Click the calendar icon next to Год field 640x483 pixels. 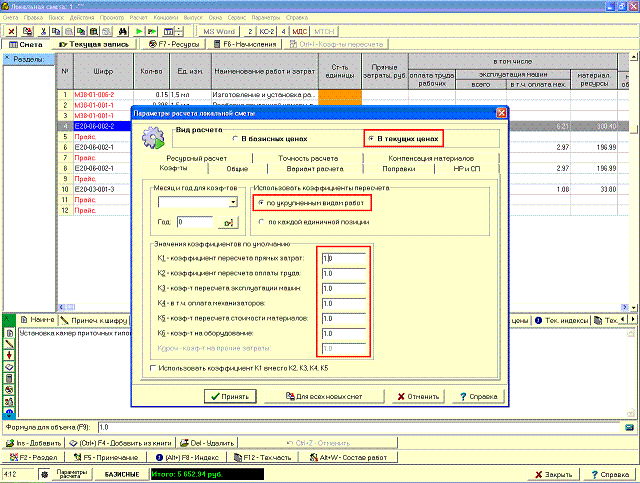pos(229,221)
